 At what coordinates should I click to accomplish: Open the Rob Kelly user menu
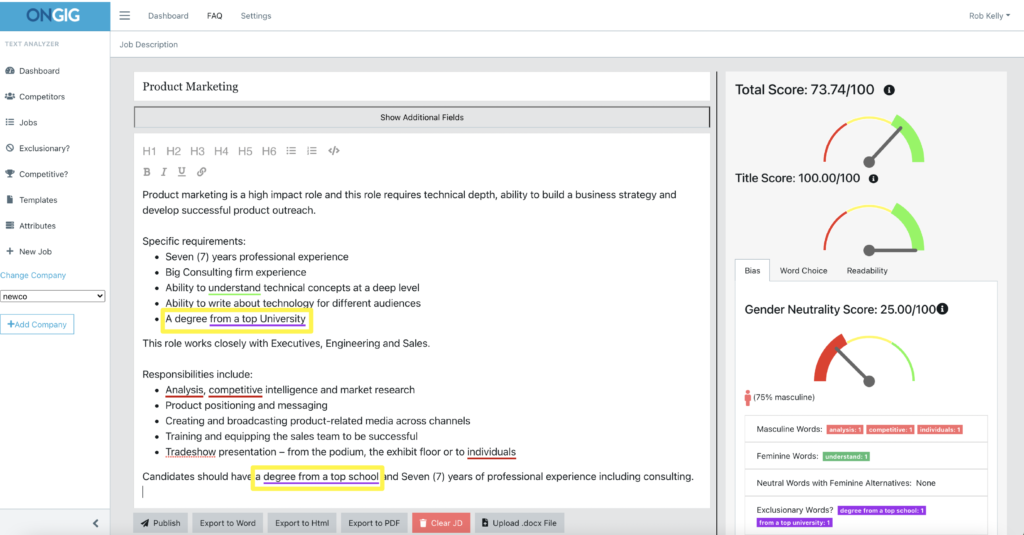click(989, 16)
